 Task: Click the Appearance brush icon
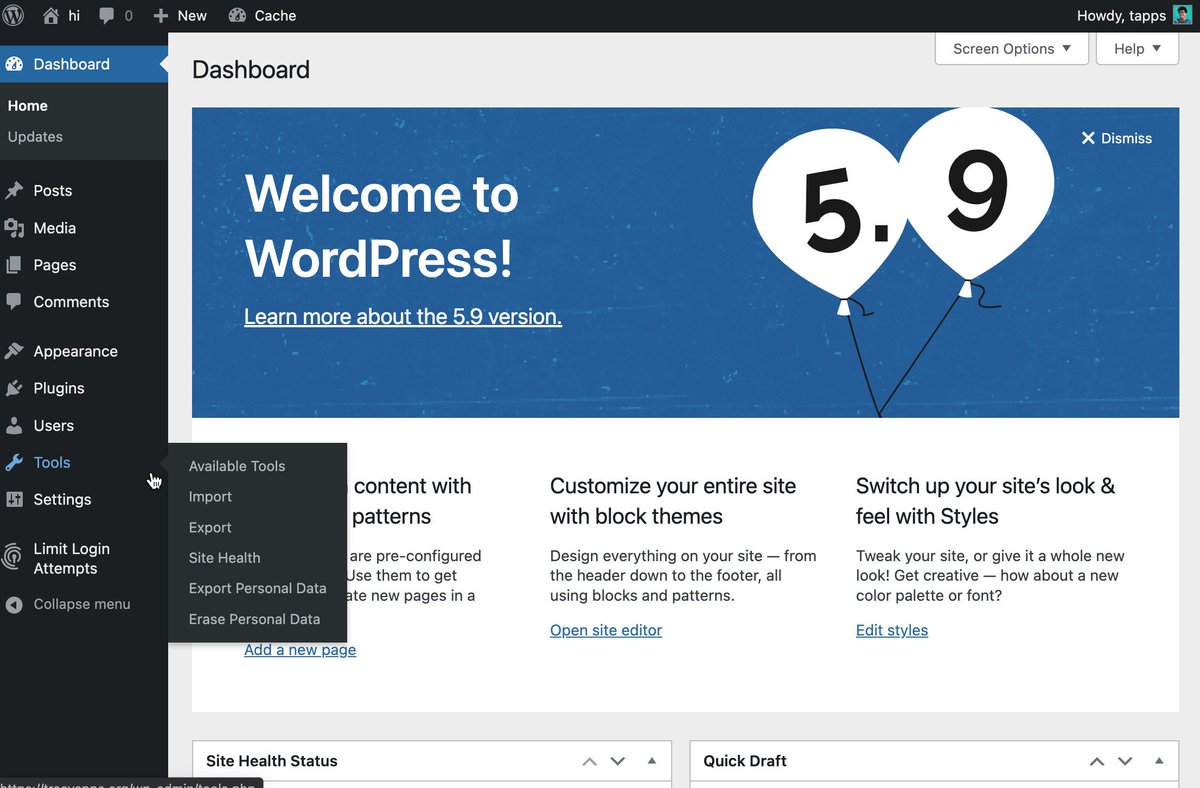point(14,351)
